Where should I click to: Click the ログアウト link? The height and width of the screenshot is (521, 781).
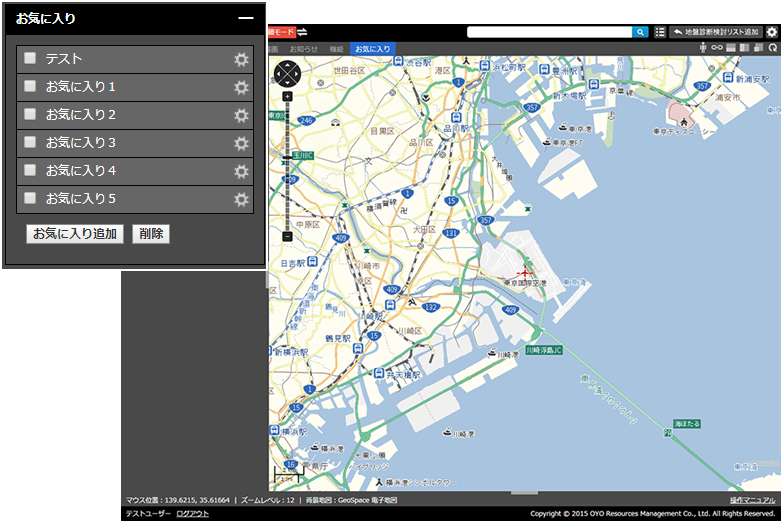coord(193,513)
